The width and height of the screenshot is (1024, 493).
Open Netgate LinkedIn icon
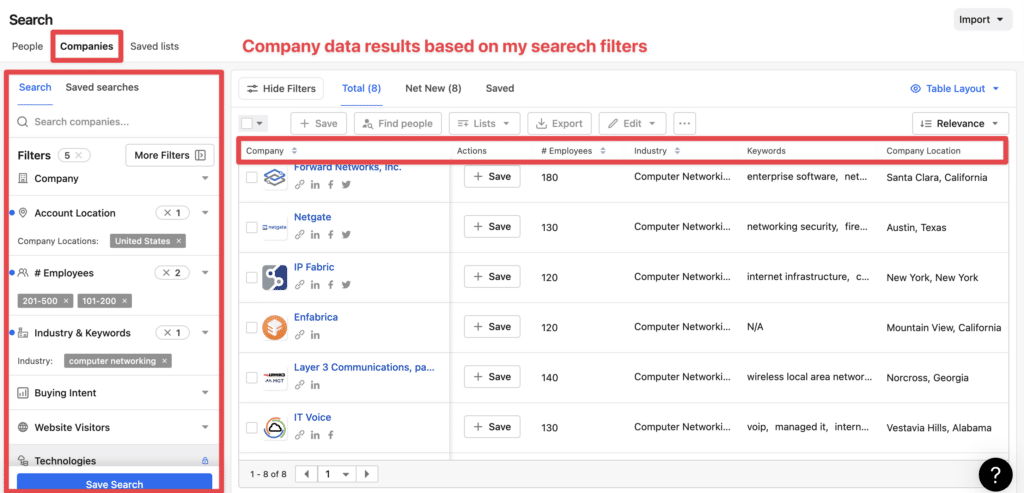[x=315, y=234]
